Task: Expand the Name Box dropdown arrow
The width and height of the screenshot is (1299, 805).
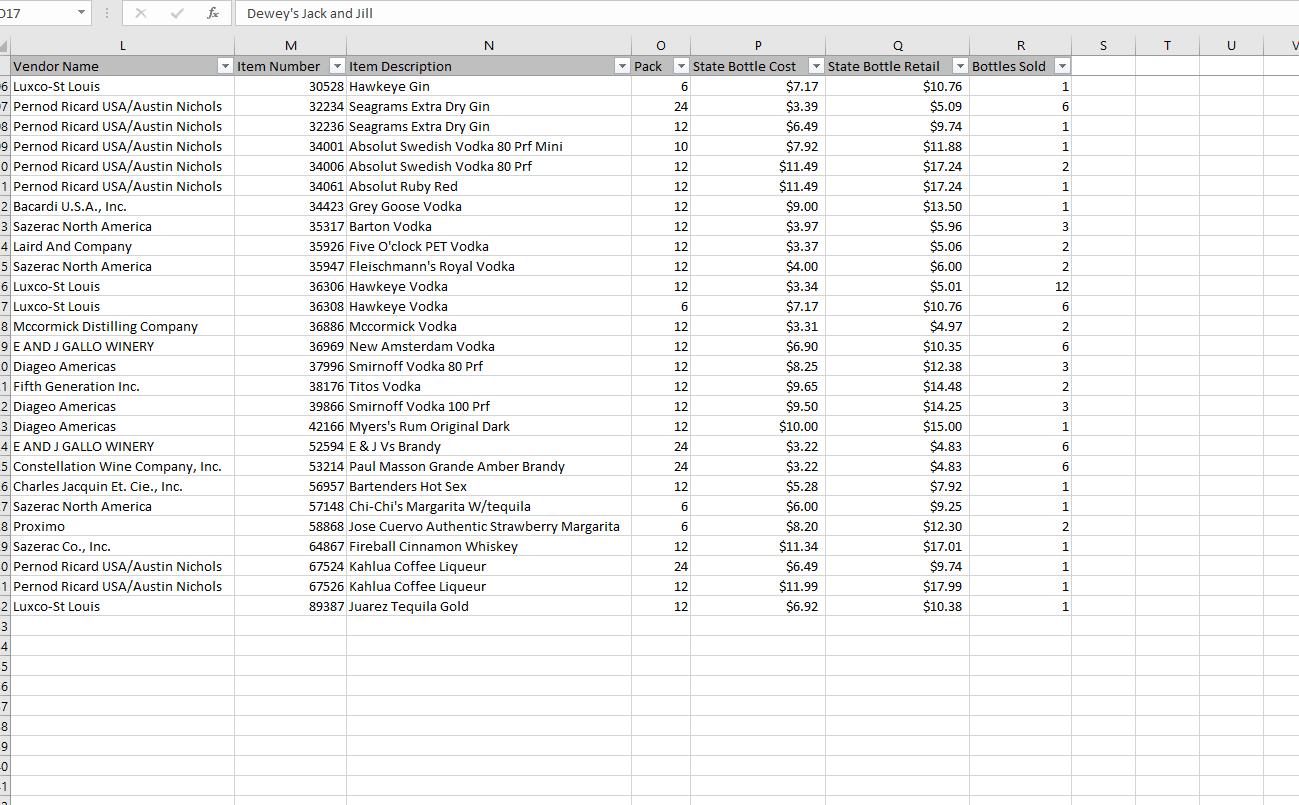Action: coord(81,13)
